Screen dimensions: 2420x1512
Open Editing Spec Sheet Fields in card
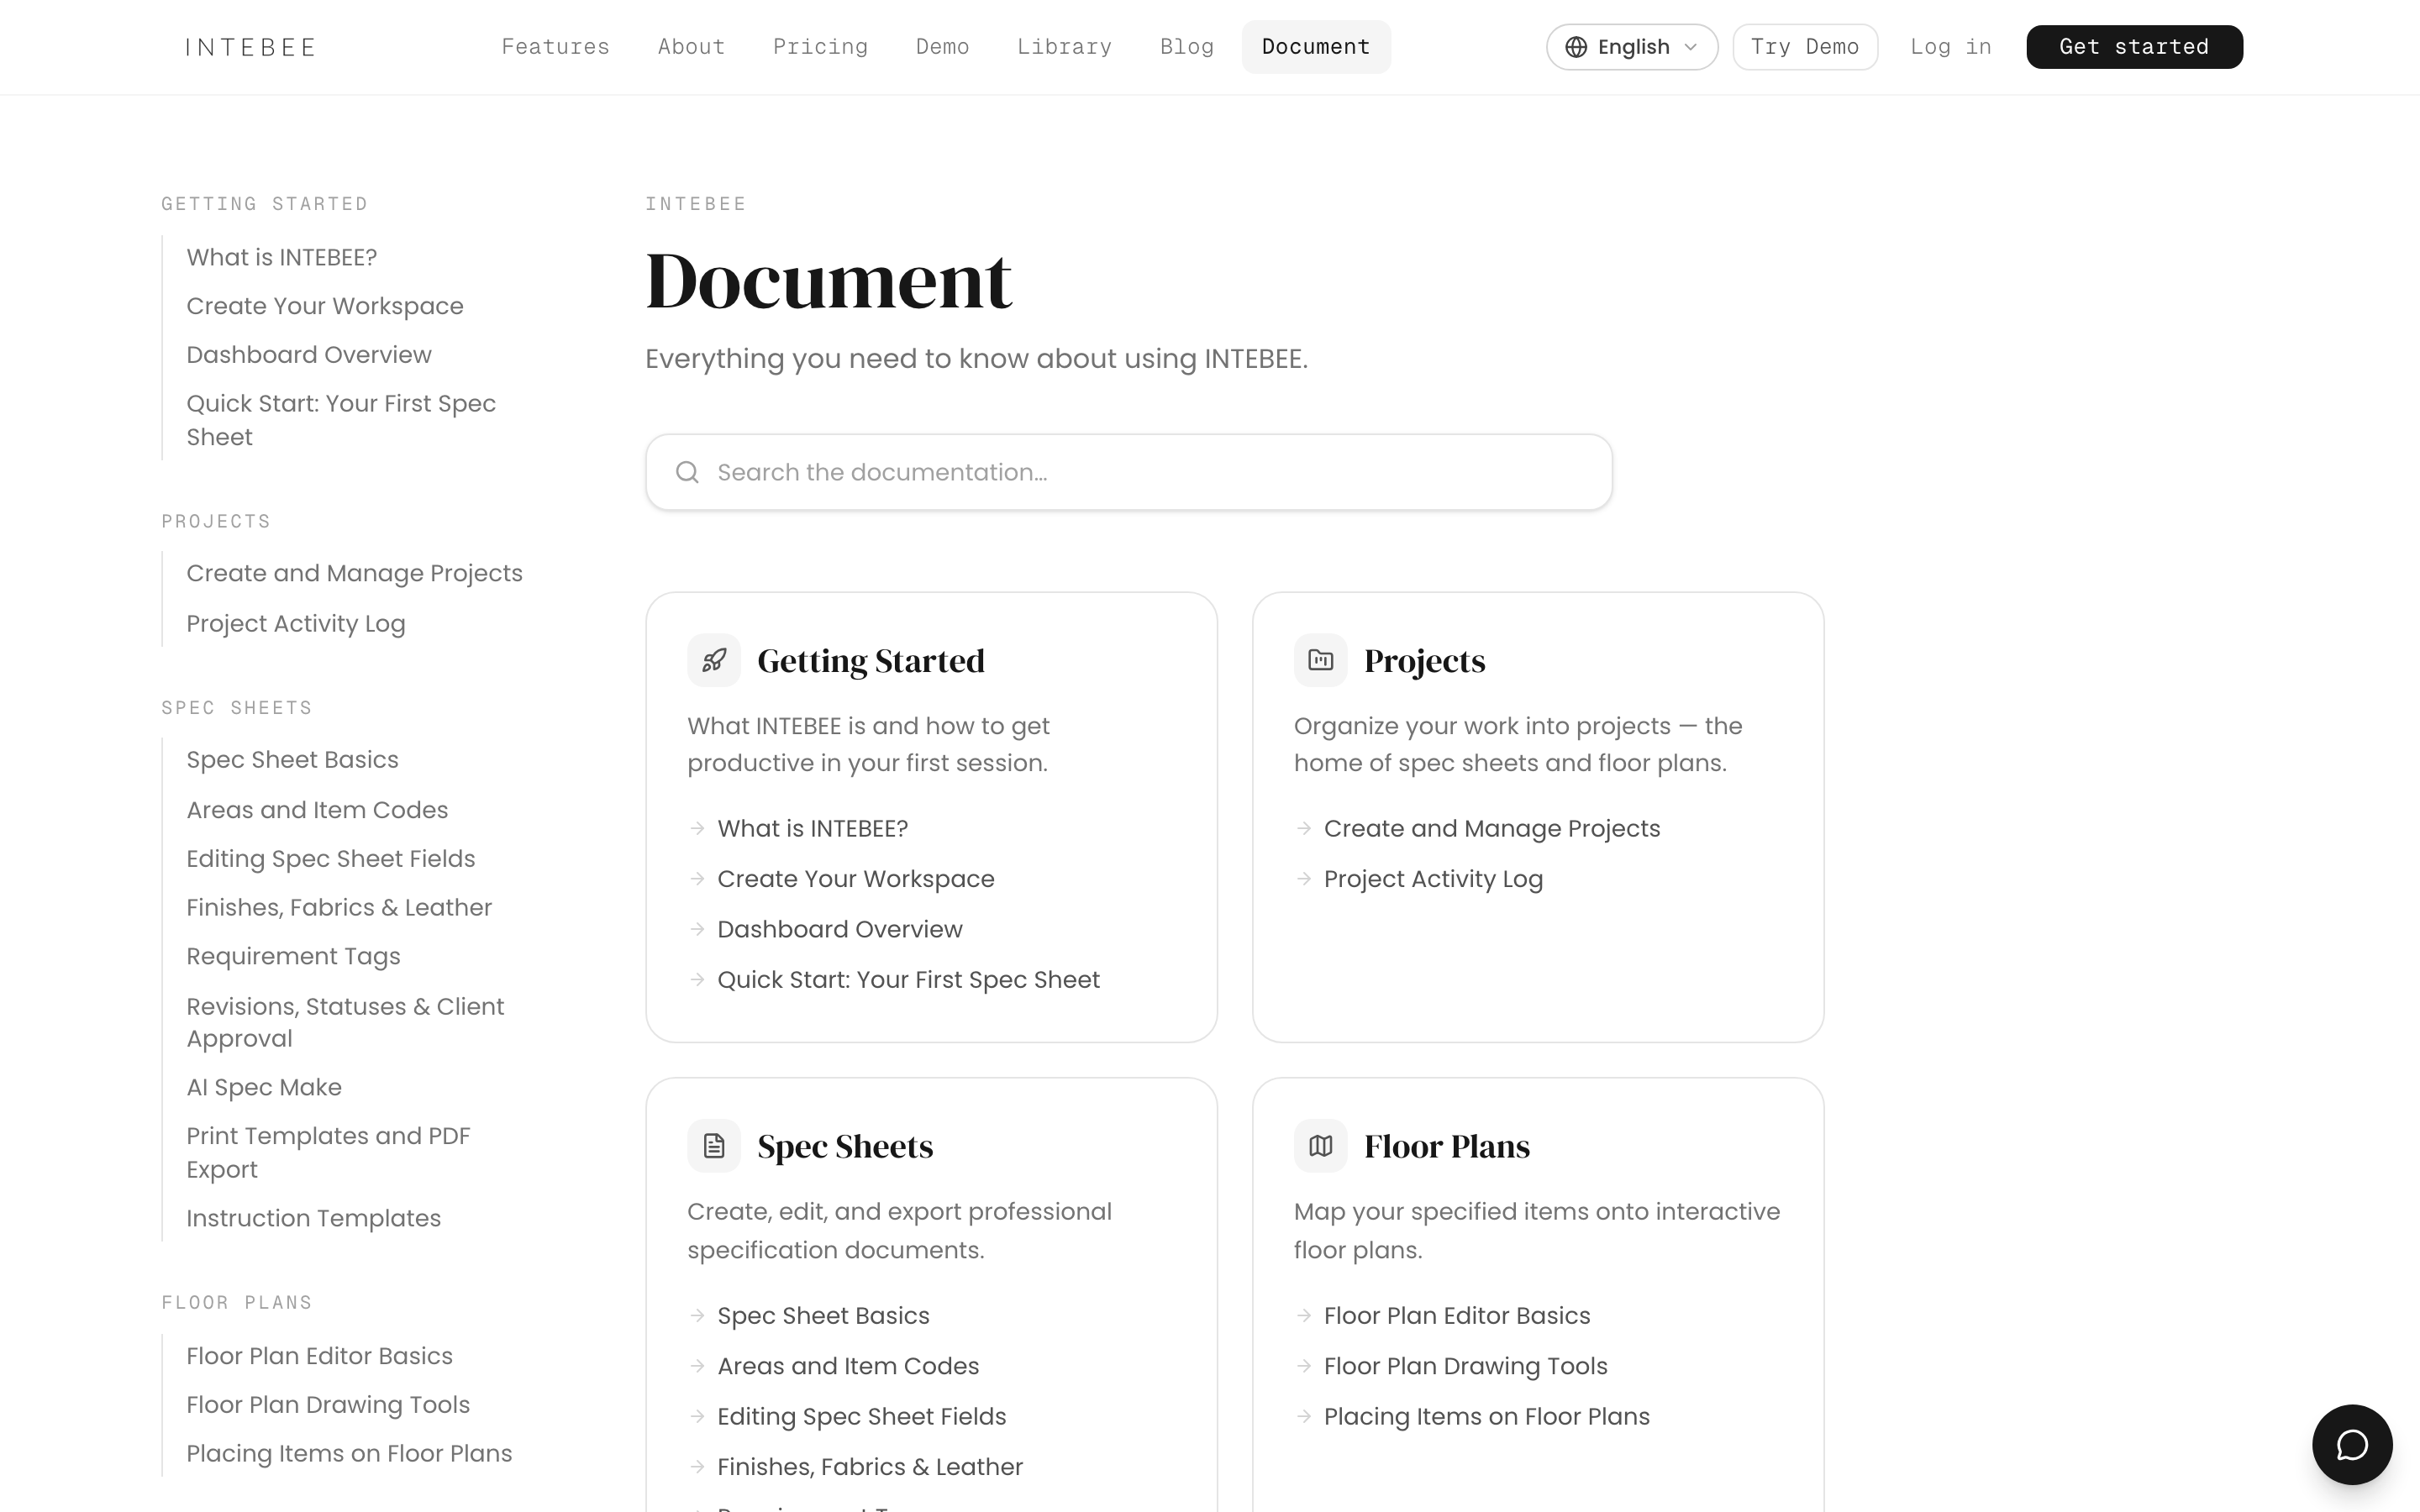point(861,1416)
